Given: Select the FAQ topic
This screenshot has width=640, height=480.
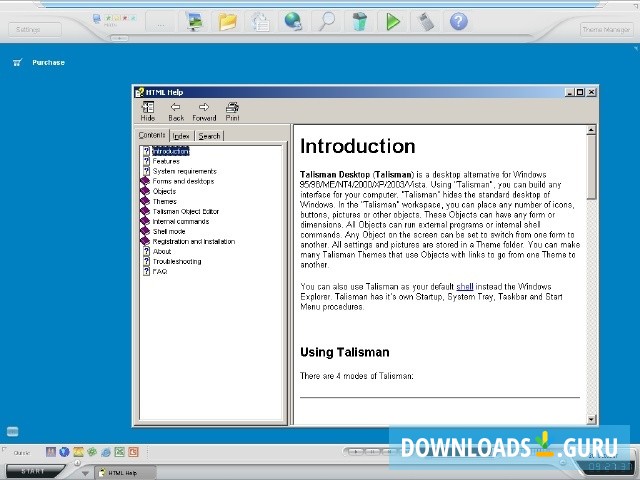Looking at the screenshot, I should coord(160,271).
